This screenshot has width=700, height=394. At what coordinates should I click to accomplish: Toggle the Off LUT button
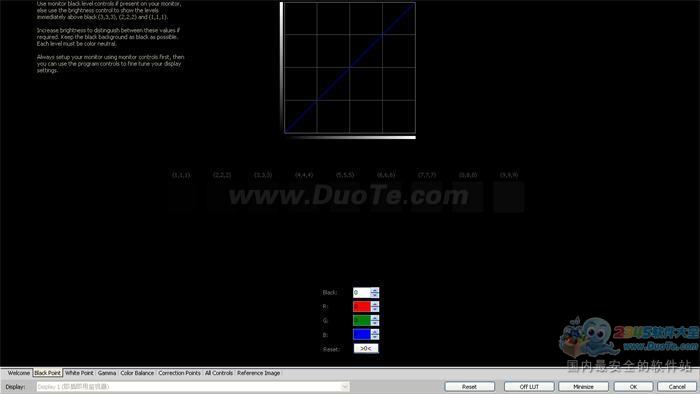(529, 386)
